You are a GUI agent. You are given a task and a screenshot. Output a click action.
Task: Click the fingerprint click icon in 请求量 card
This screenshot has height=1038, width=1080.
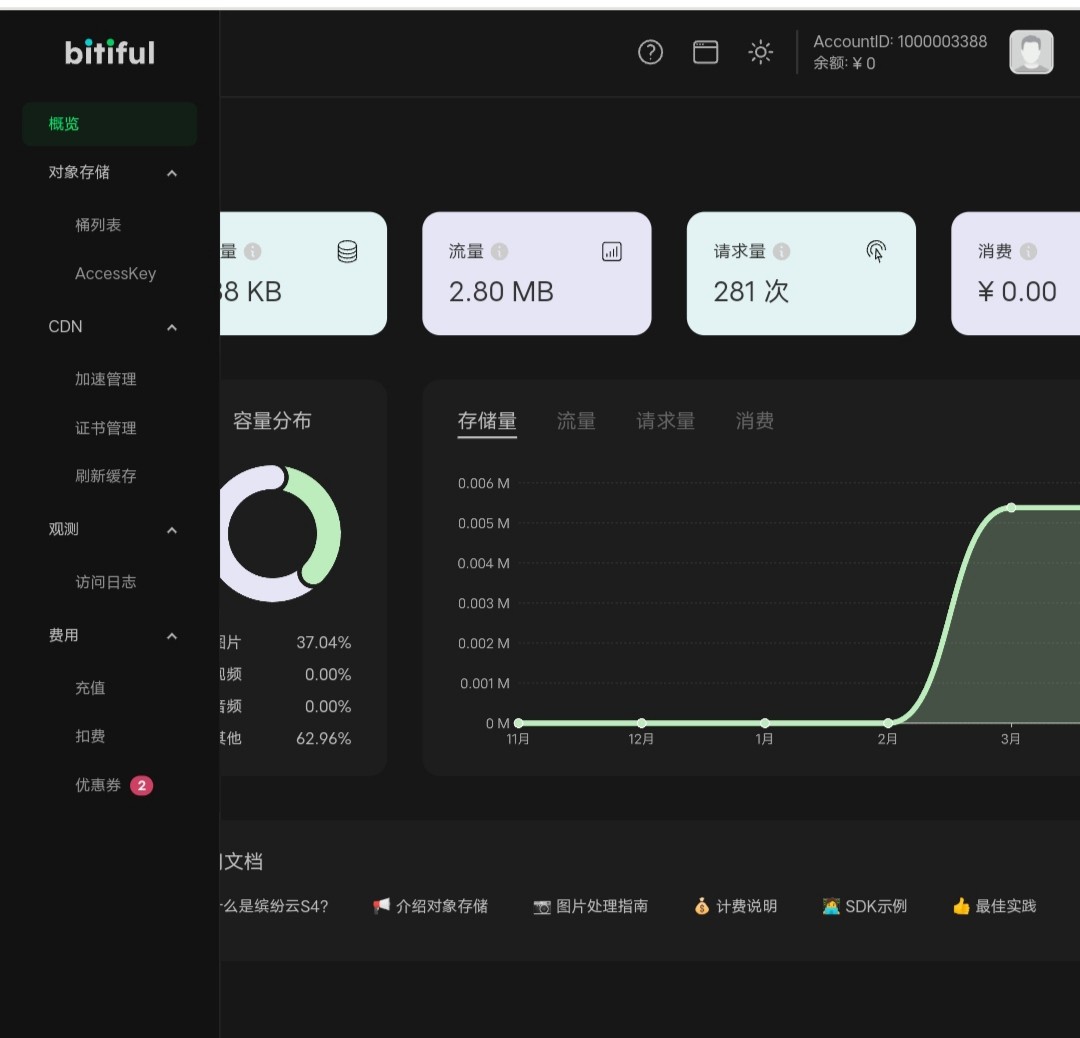tap(876, 251)
